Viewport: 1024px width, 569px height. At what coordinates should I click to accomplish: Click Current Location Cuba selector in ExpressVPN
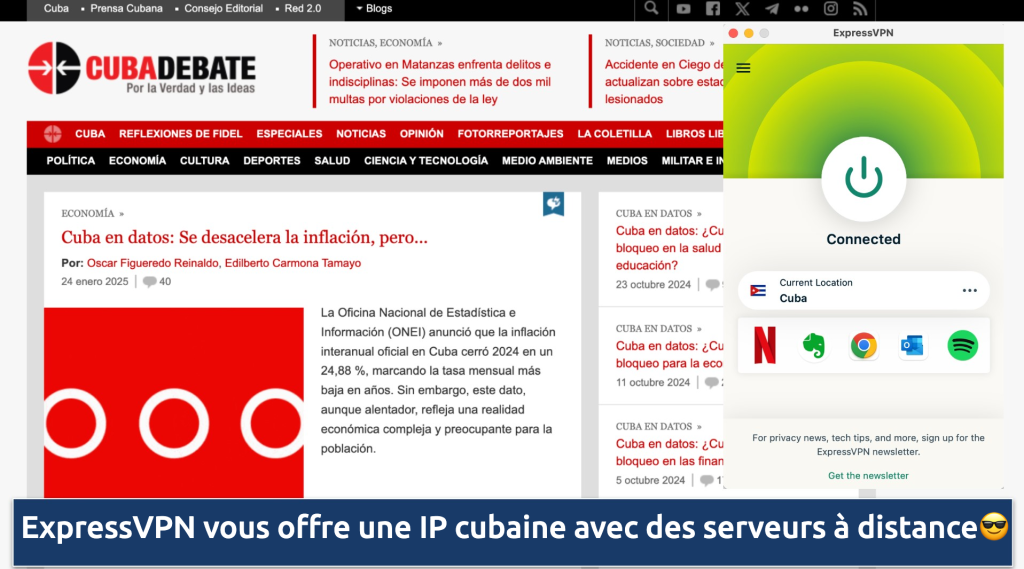point(863,291)
